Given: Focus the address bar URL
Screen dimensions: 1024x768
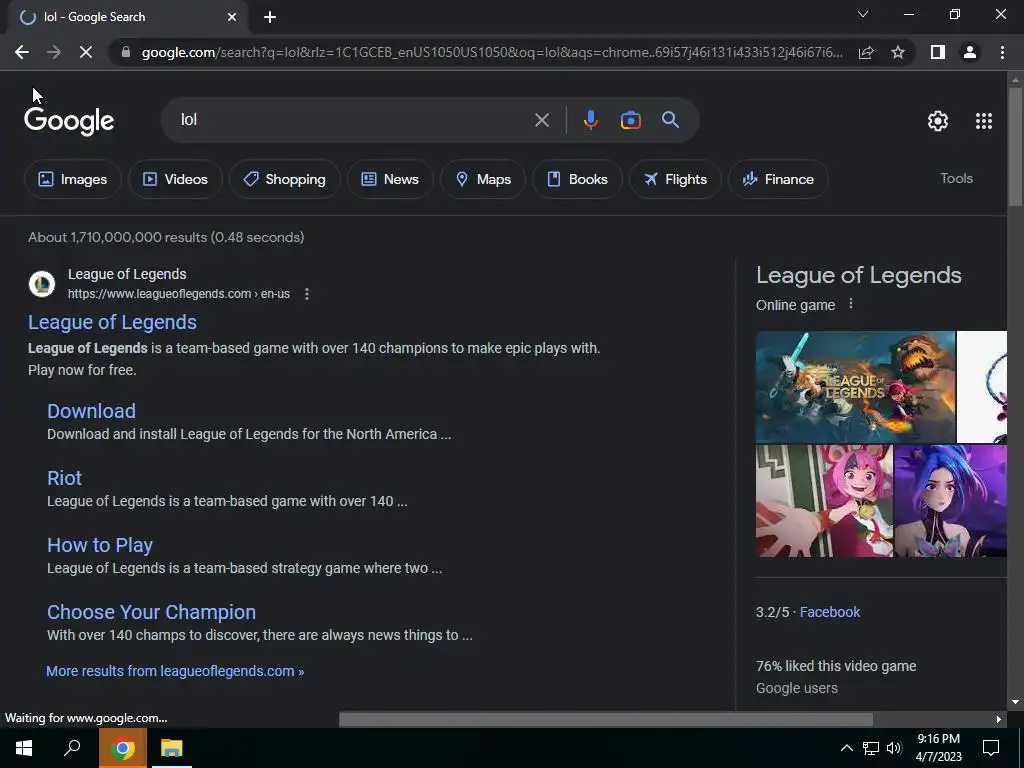Looking at the screenshot, I should coord(492,52).
